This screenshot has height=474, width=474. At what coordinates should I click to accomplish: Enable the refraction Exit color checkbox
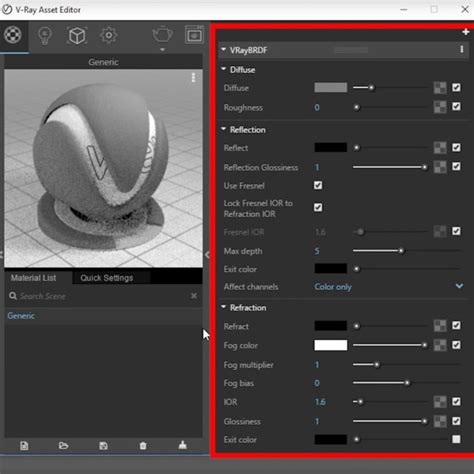coord(456,439)
